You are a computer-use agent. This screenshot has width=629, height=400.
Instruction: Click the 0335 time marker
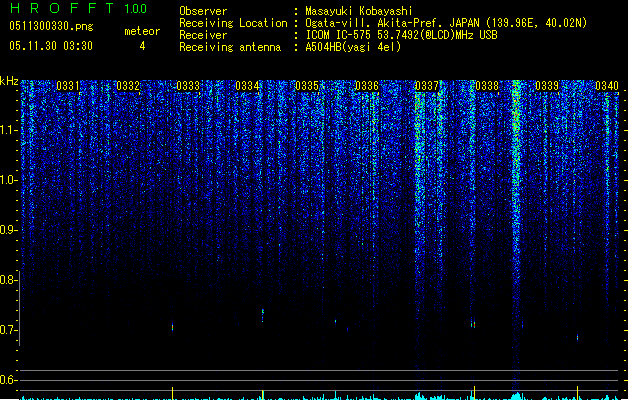pos(307,86)
